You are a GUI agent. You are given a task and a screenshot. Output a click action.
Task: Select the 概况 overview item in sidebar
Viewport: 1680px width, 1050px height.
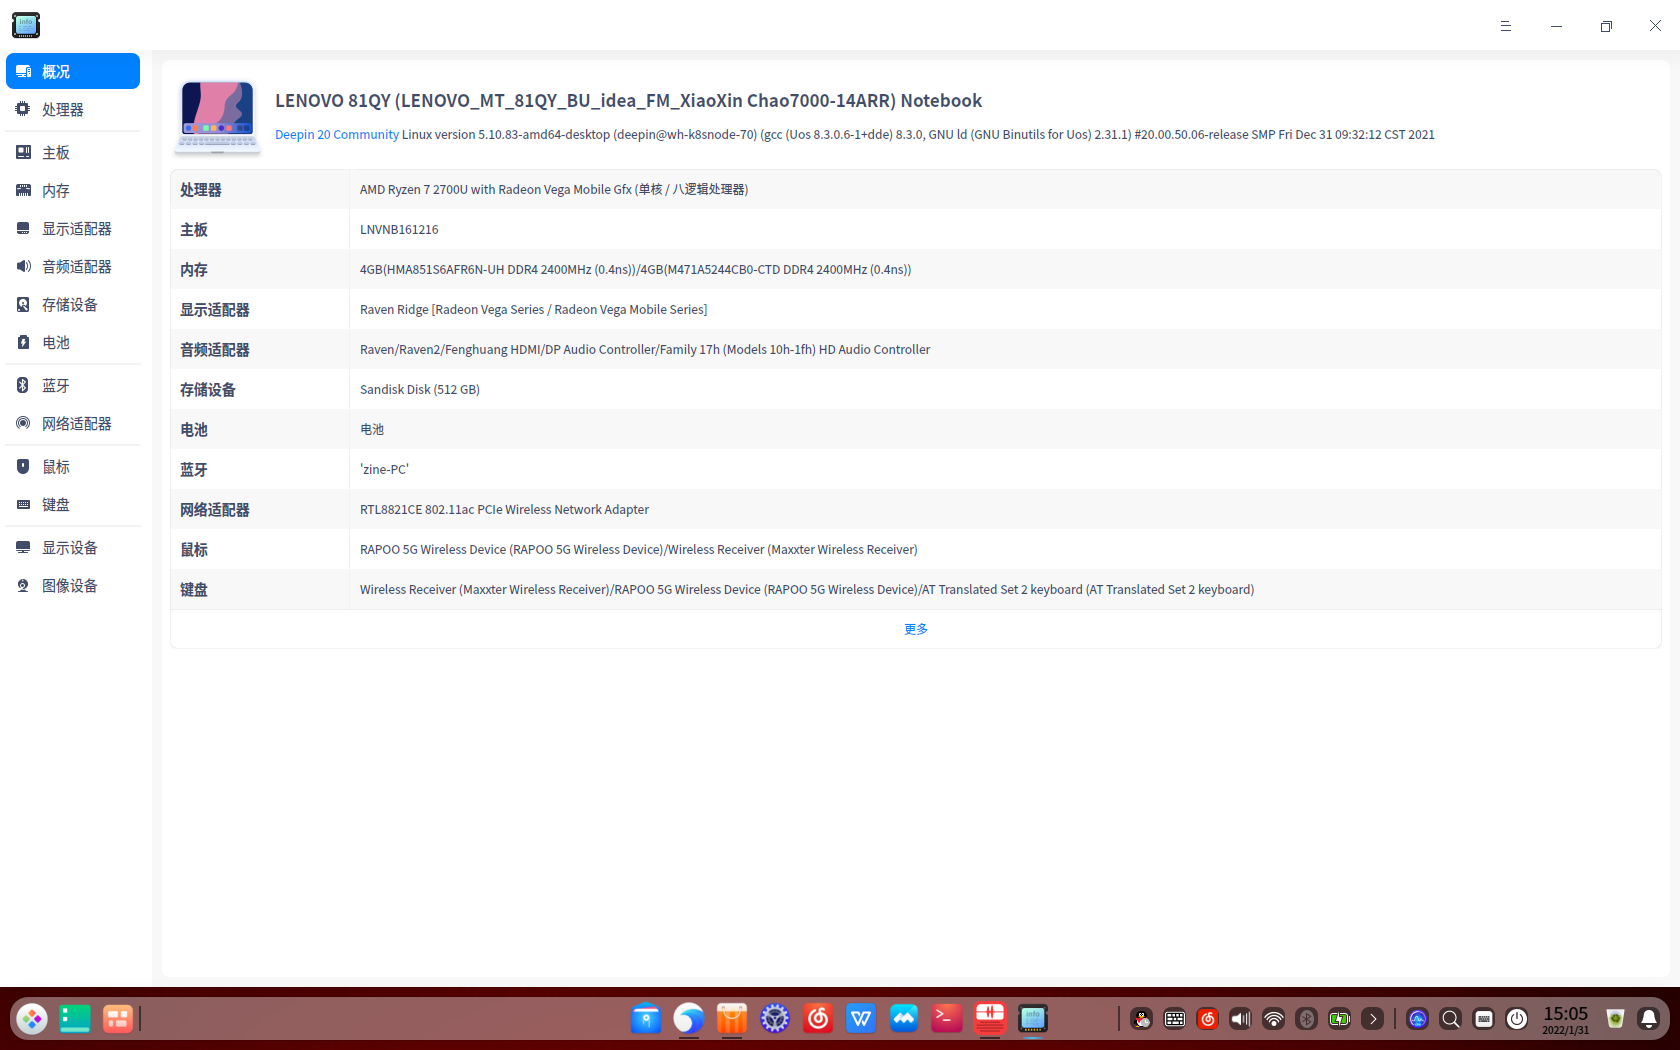pos(73,71)
